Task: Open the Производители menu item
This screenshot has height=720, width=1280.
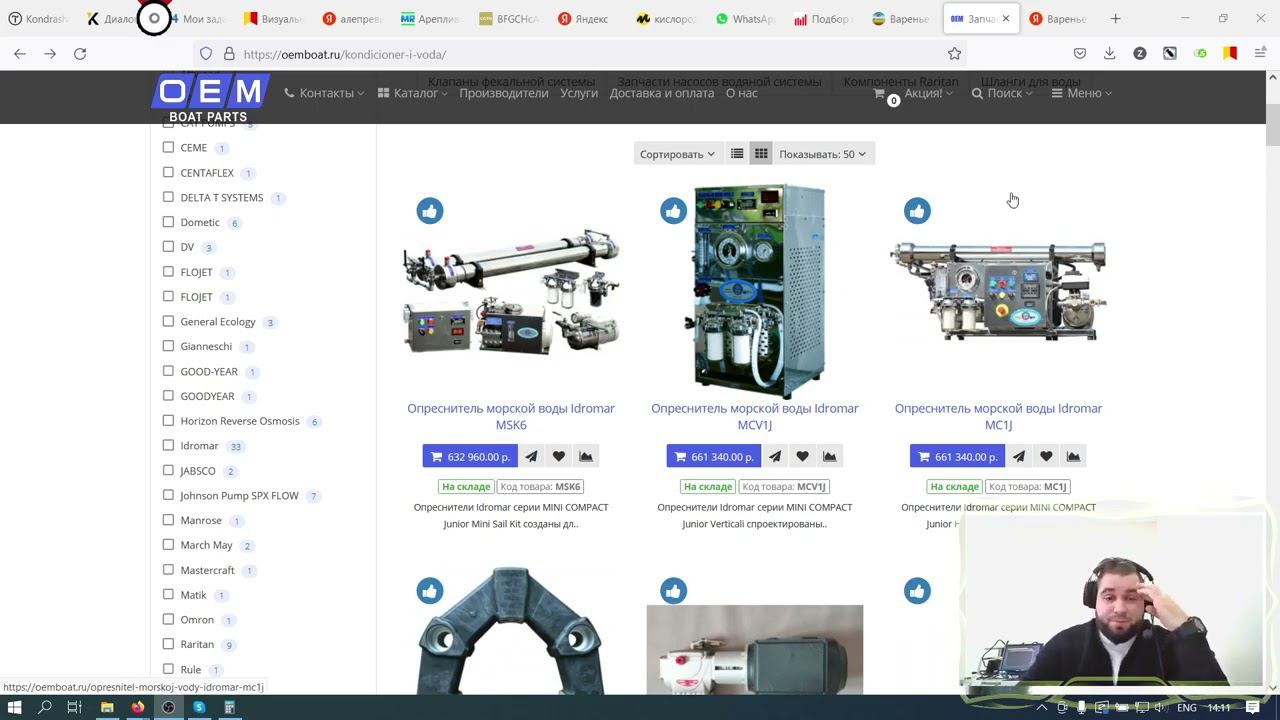Action: click(x=504, y=93)
